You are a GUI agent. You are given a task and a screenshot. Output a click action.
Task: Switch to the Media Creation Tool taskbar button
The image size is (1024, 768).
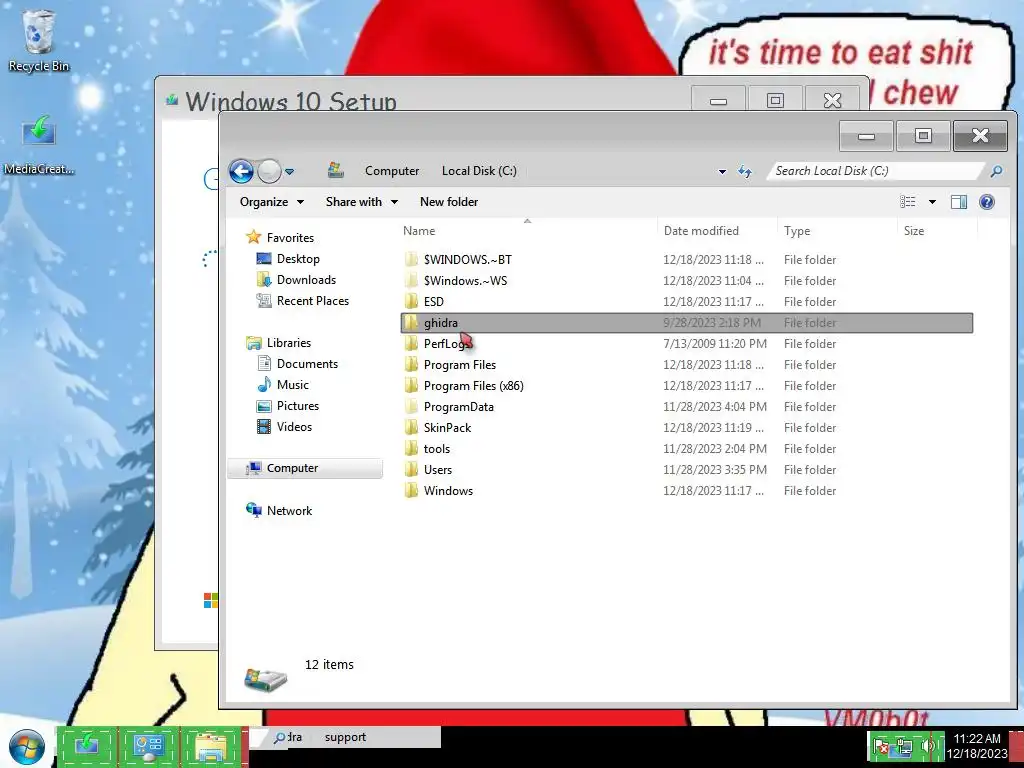point(87,746)
